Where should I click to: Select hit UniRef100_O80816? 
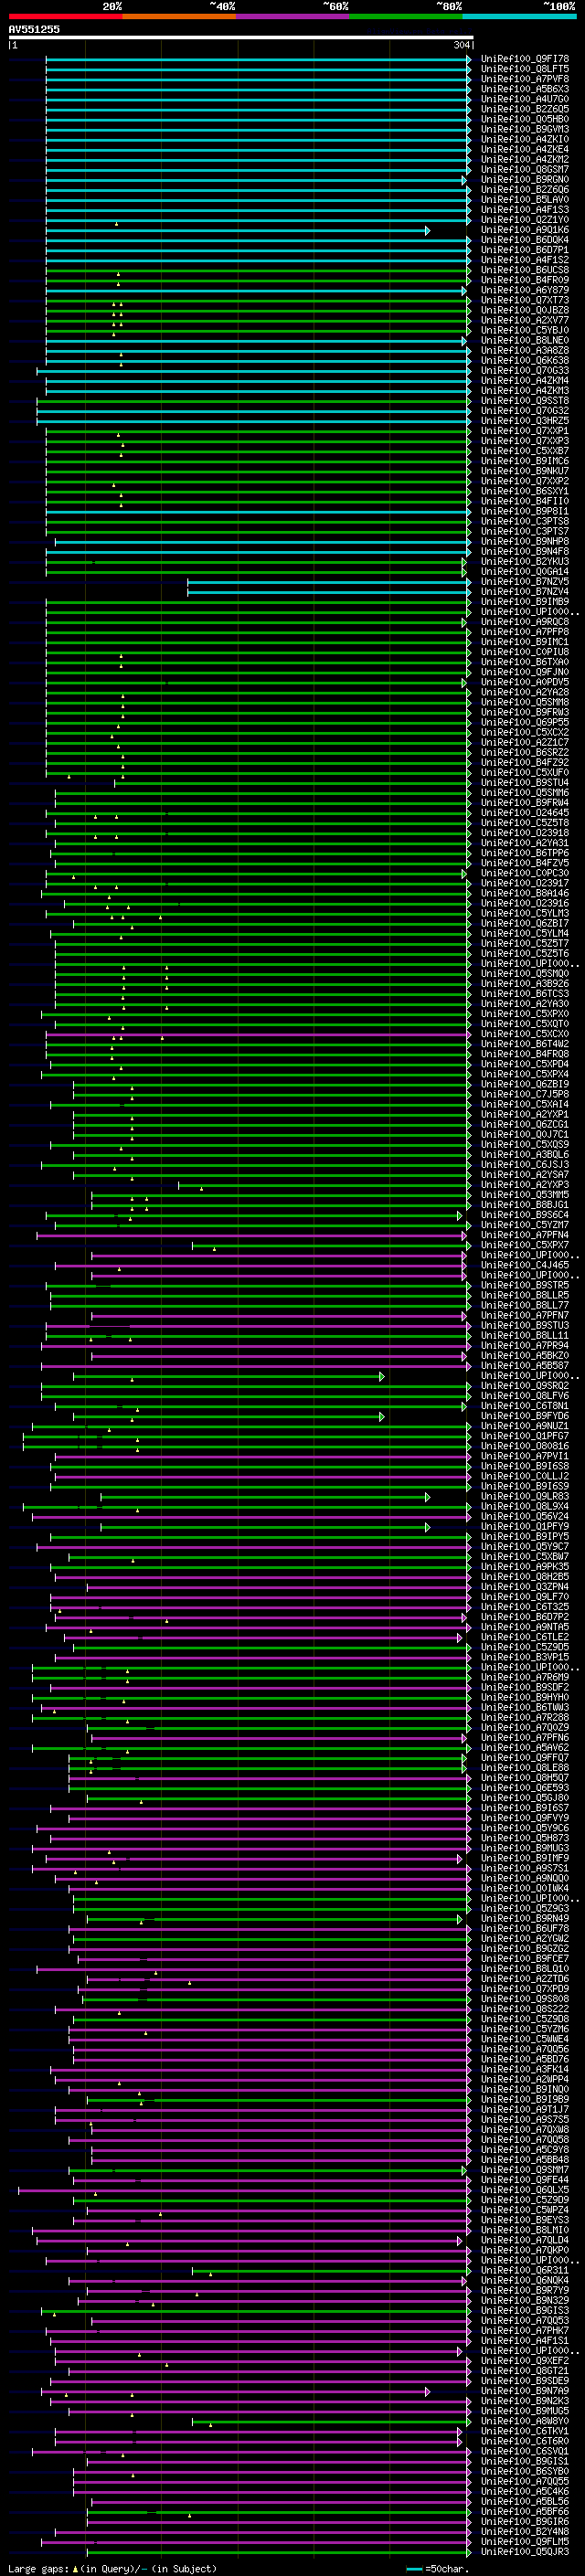click(x=525, y=1446)
